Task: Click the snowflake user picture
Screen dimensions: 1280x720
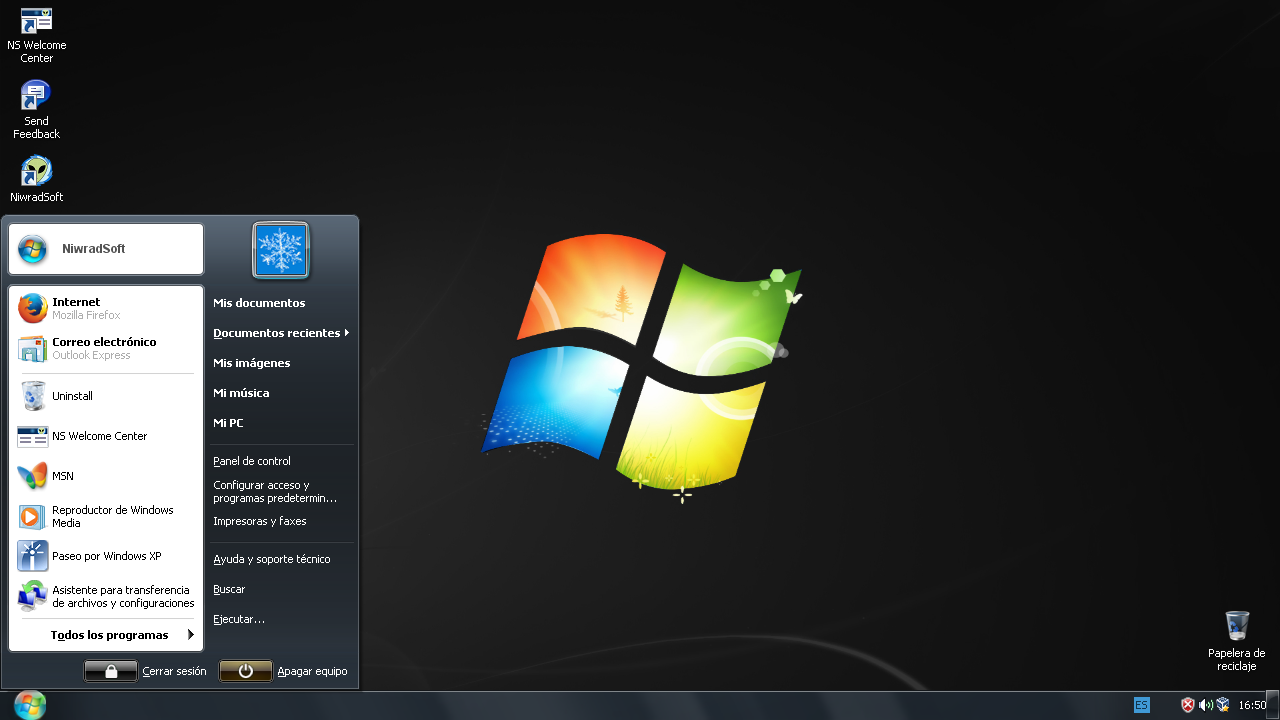Action: tap(281, 250)
